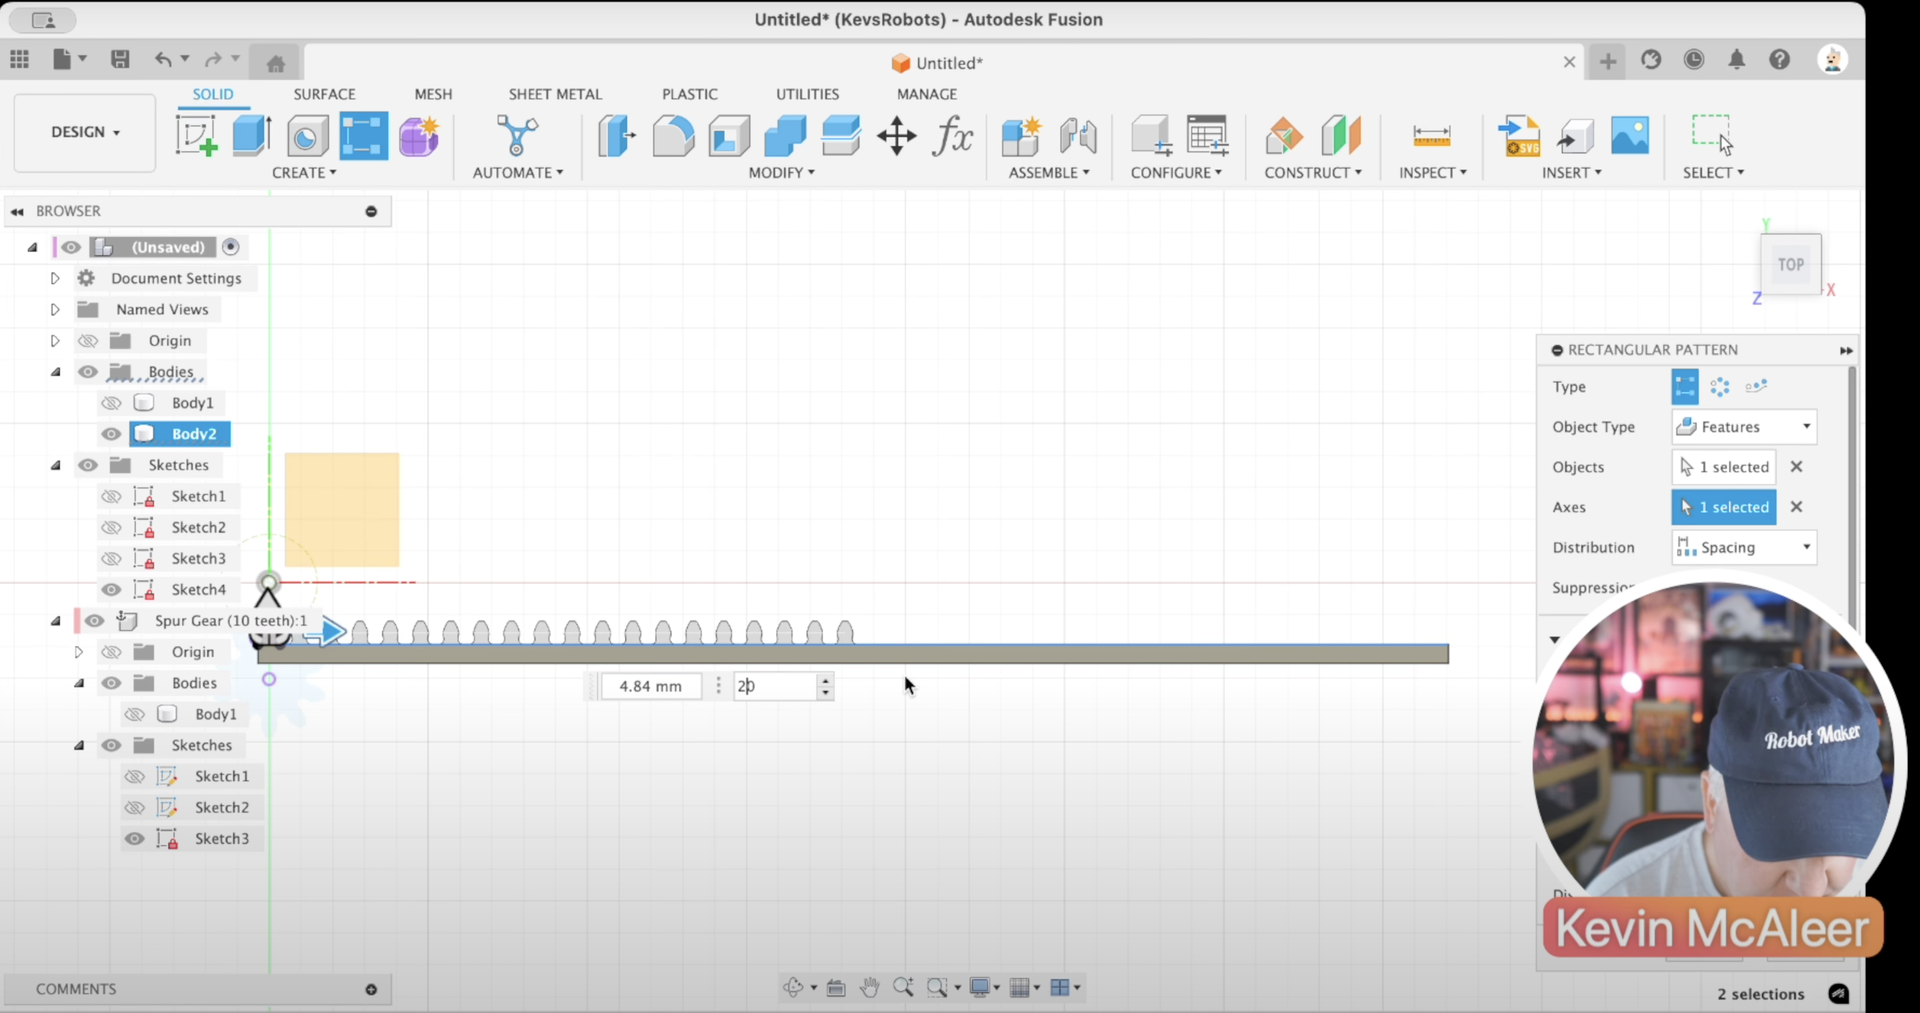Viewport: 1920px width, 1013px height.
Task: Collapse the Spur Gear component node
Action: [56, 621]
